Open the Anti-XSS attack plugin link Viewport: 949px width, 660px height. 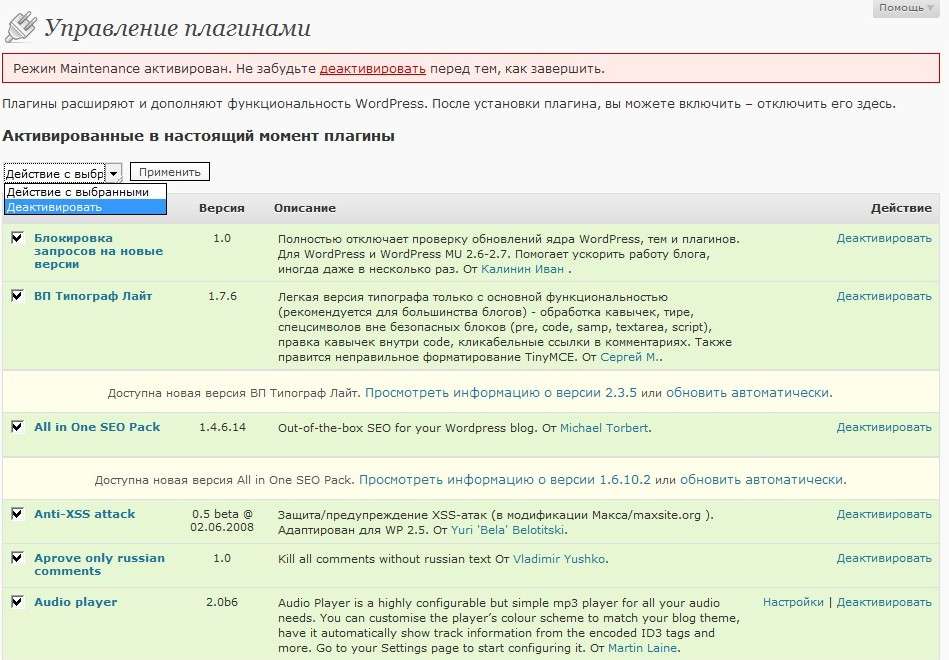(x=85, y=514)
